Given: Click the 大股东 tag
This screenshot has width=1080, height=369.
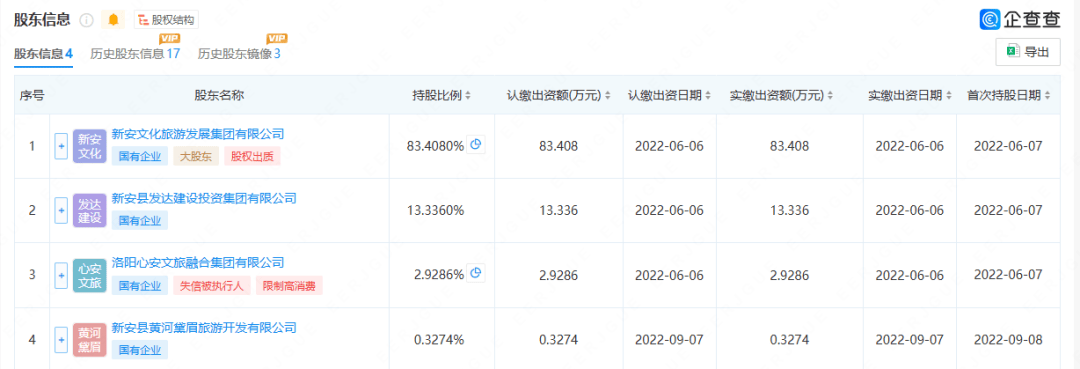Looking at the screenshot, I should click(x=196, y=156).
